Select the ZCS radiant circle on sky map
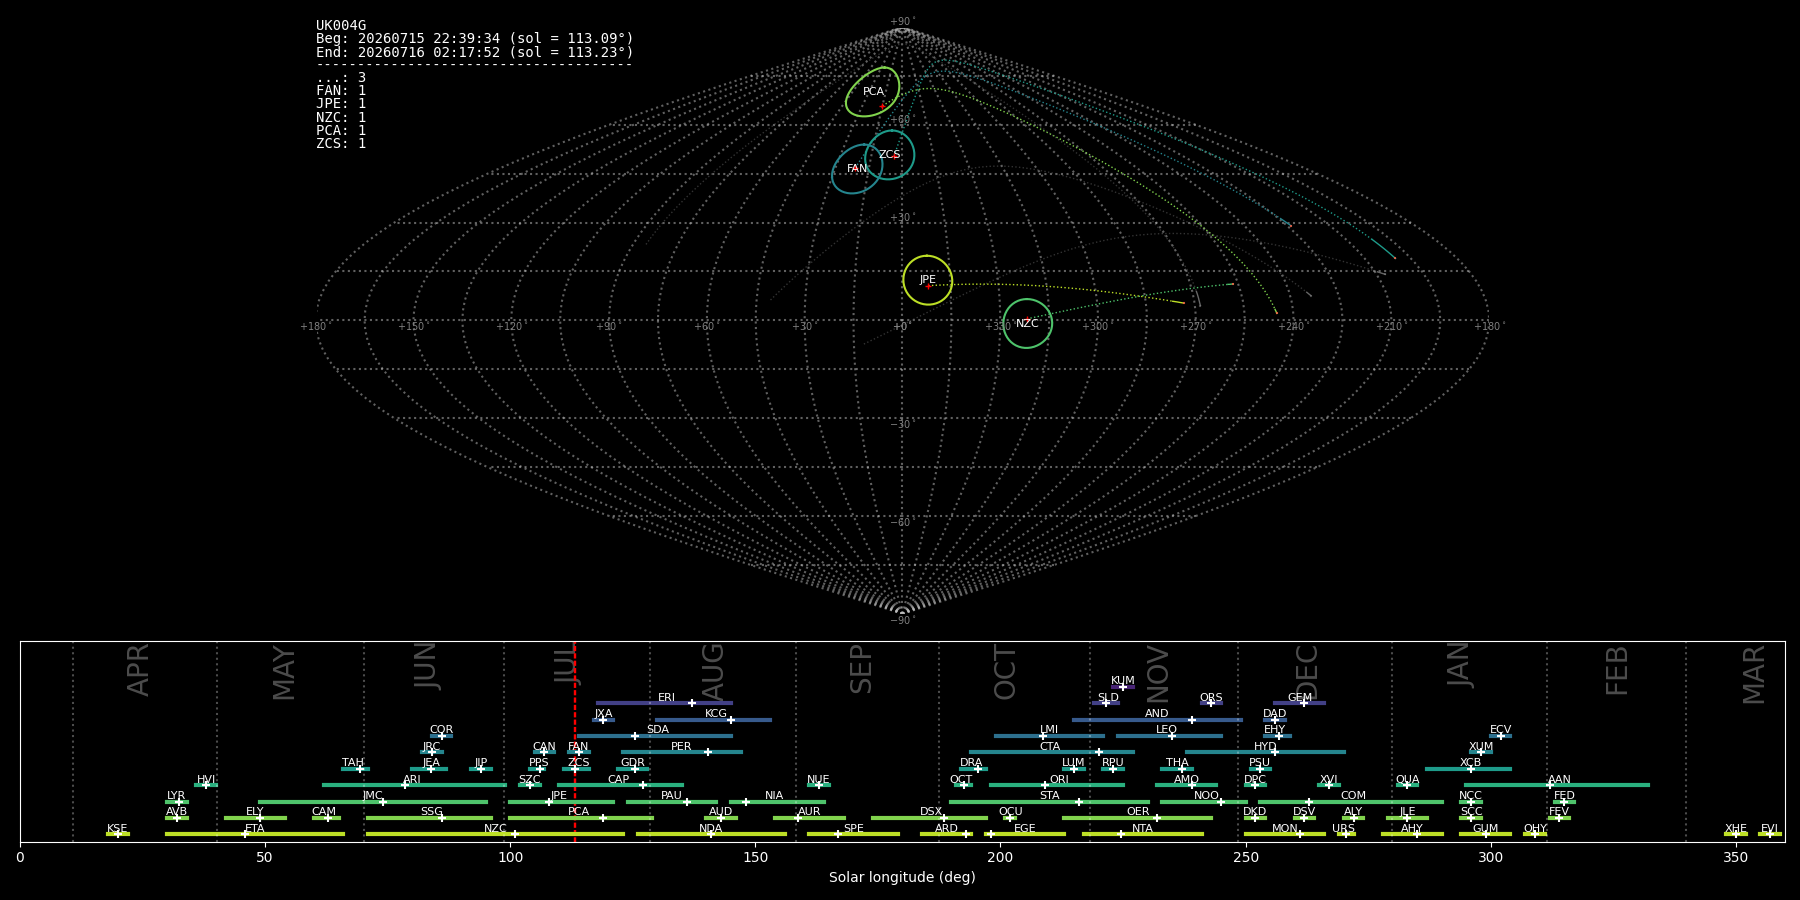Viewport: 1800px width, 900px height. tap(890, 155)
